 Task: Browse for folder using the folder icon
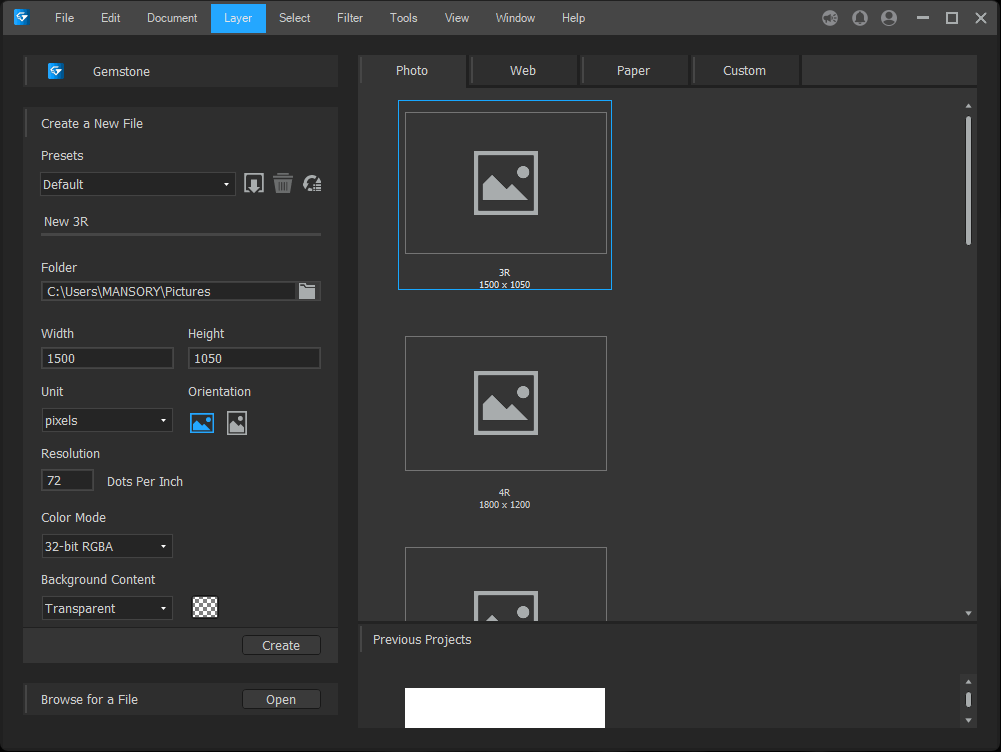(x=308, y=291)
